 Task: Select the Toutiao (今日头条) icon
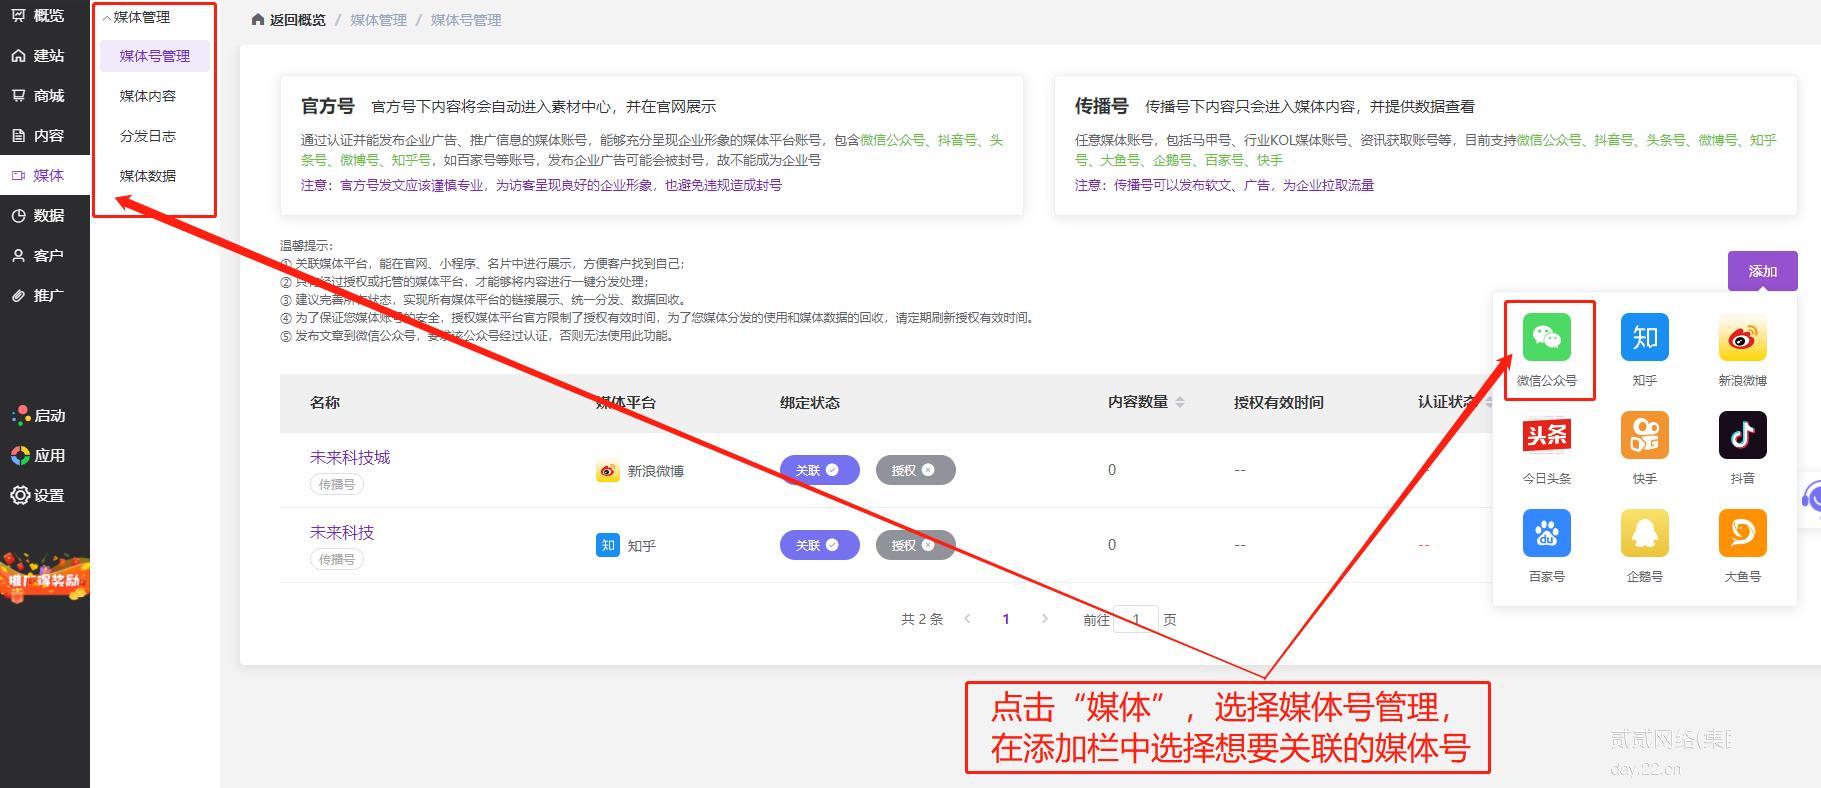coord(1546,436)
